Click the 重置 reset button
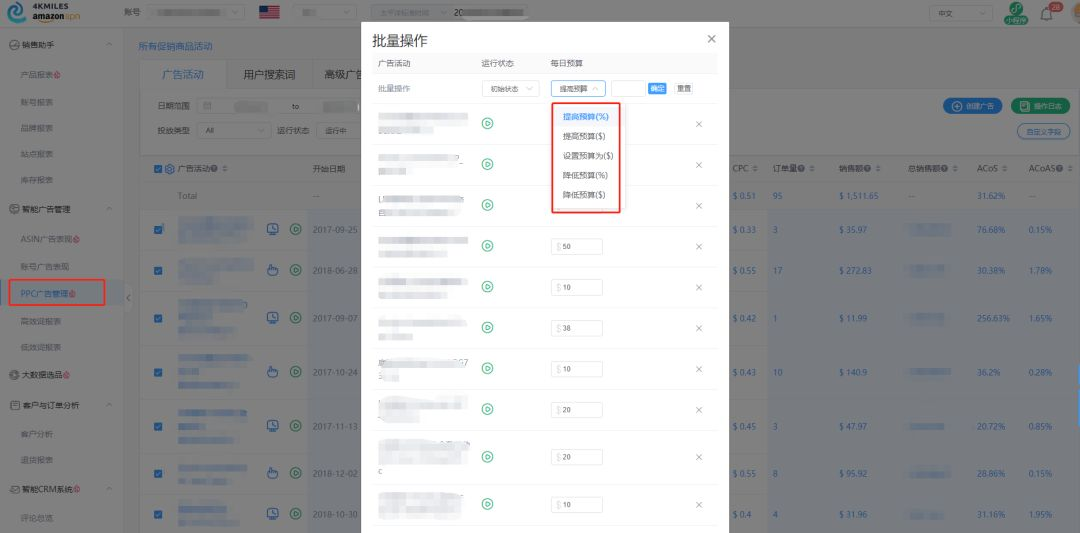Viewport: 1080px width, 533px height. click(684, 89)
